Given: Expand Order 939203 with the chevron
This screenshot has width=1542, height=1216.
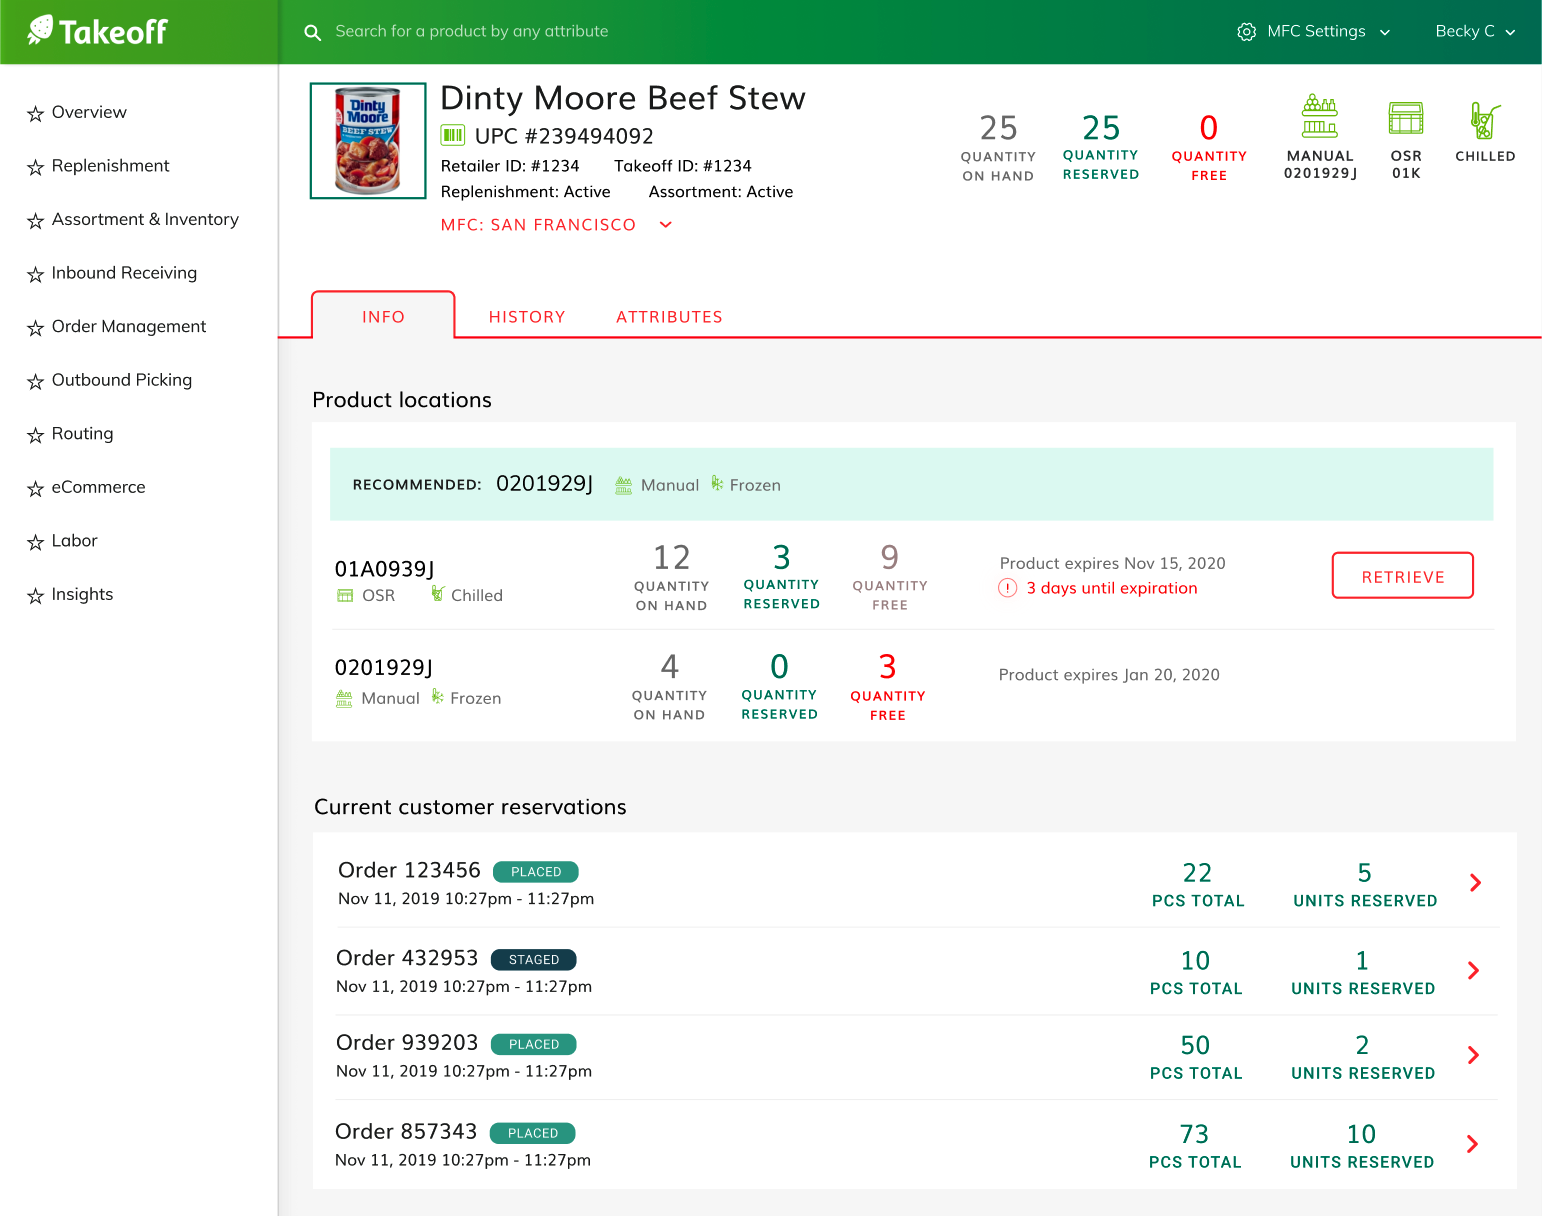Looking at the screenshot, I should pos(1473,1055).
